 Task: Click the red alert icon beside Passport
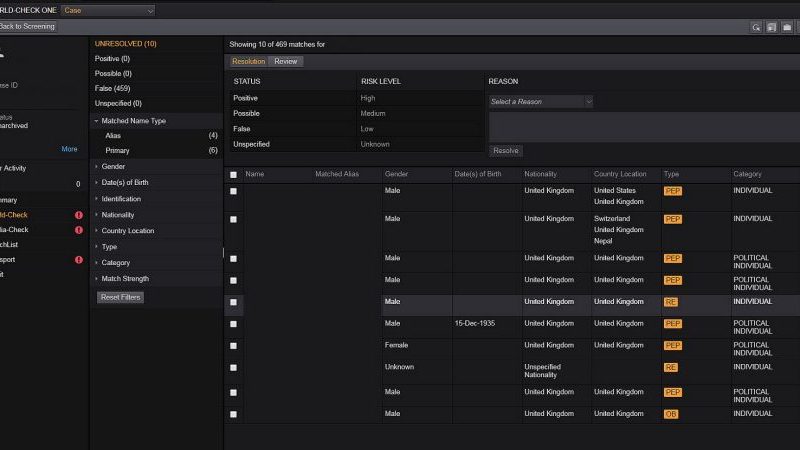[x=79, y=260]
